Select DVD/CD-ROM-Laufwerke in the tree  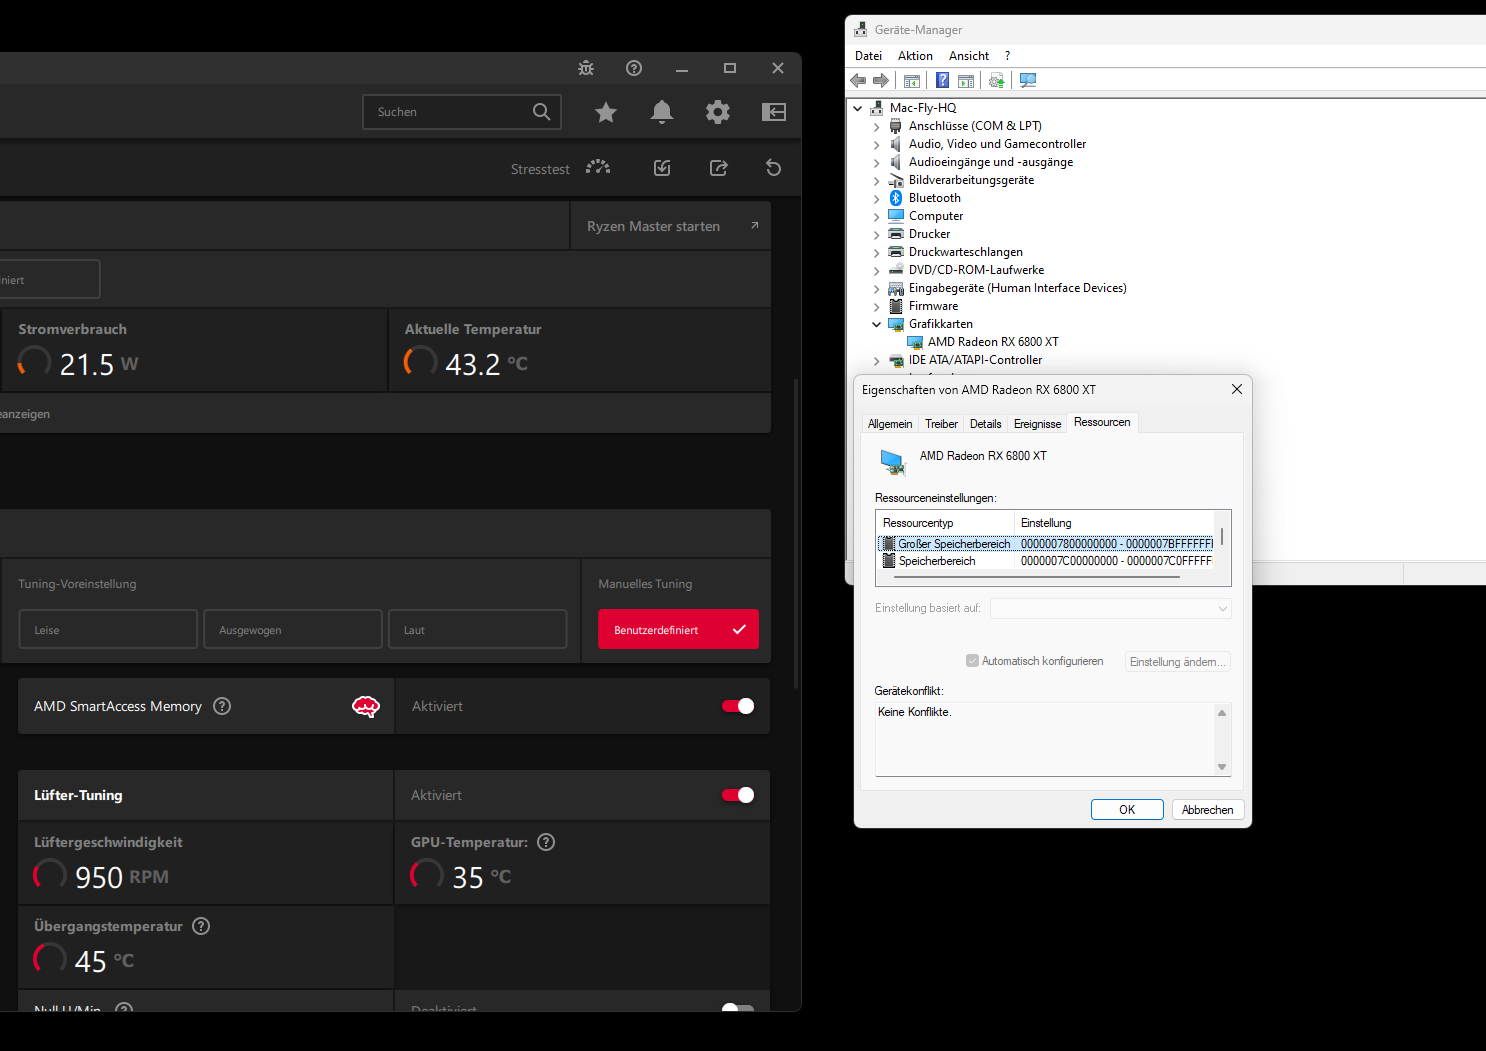[x=976, y=270]
